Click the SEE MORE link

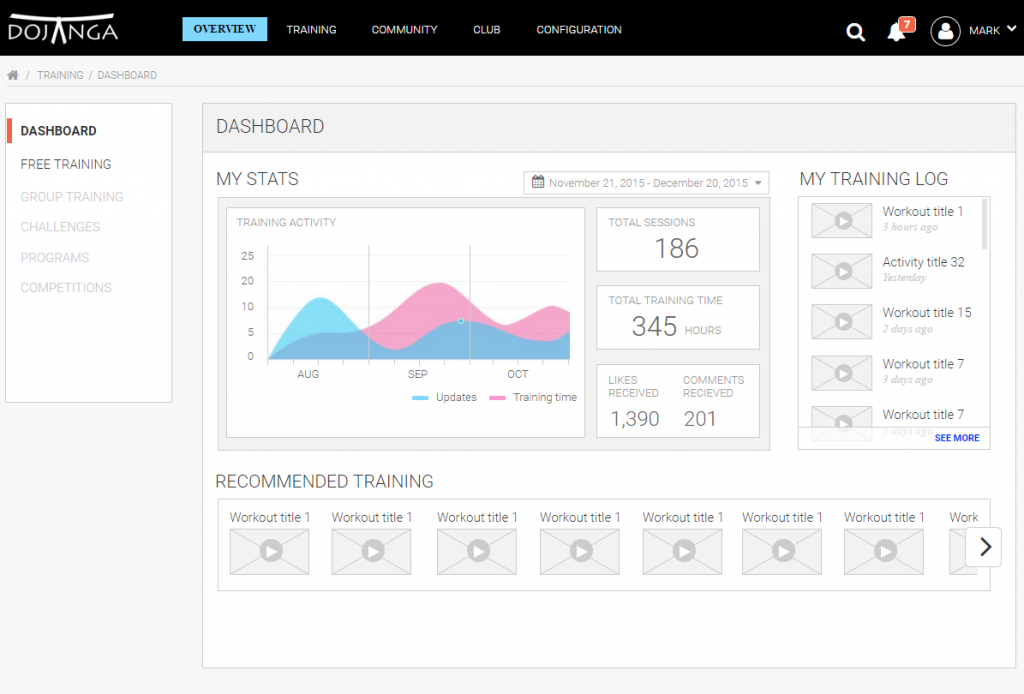[957, 438]
